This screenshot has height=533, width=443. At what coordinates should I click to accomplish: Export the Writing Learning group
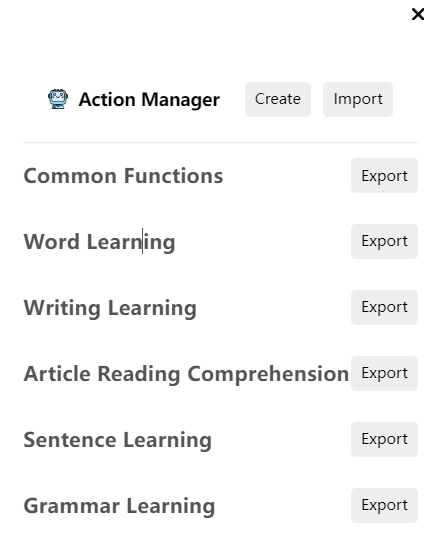[x=384, y=307]
